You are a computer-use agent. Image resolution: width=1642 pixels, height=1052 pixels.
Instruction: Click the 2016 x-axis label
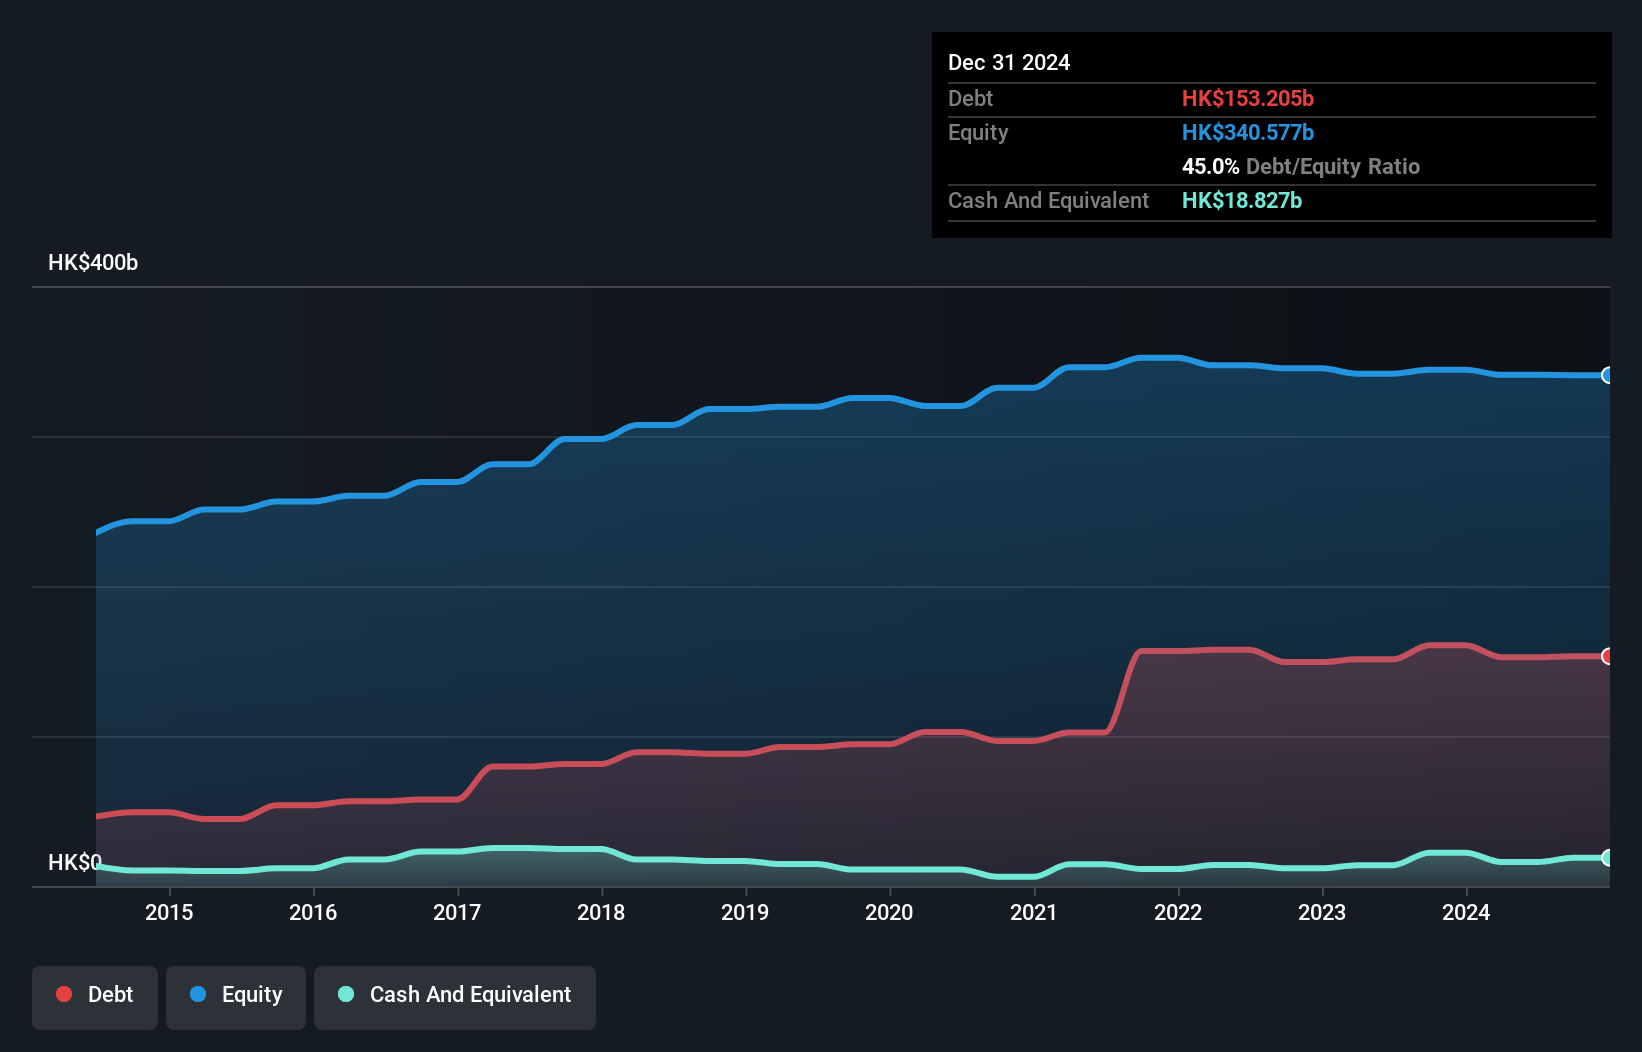click(x=313, y=912)
